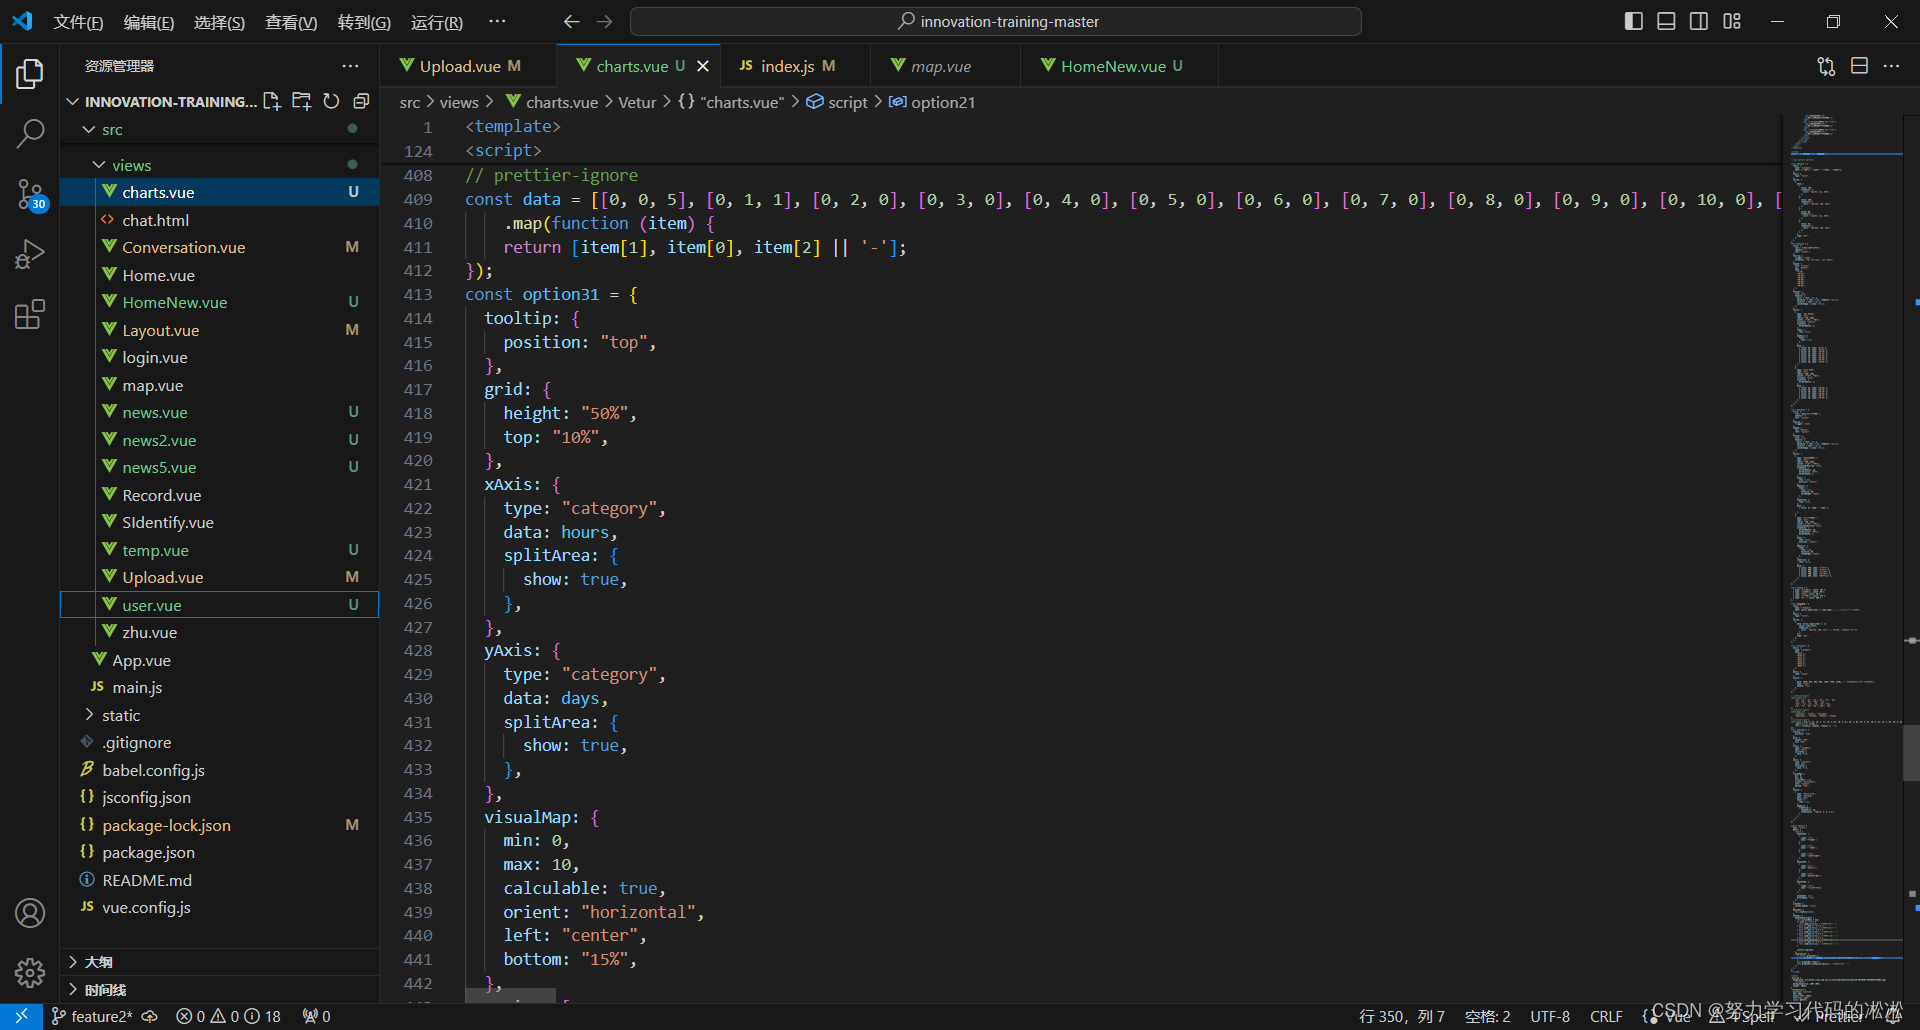Open explorer panel more actions menu
The height and width of the screenshot is (1030, 1920).
point(350,66)
